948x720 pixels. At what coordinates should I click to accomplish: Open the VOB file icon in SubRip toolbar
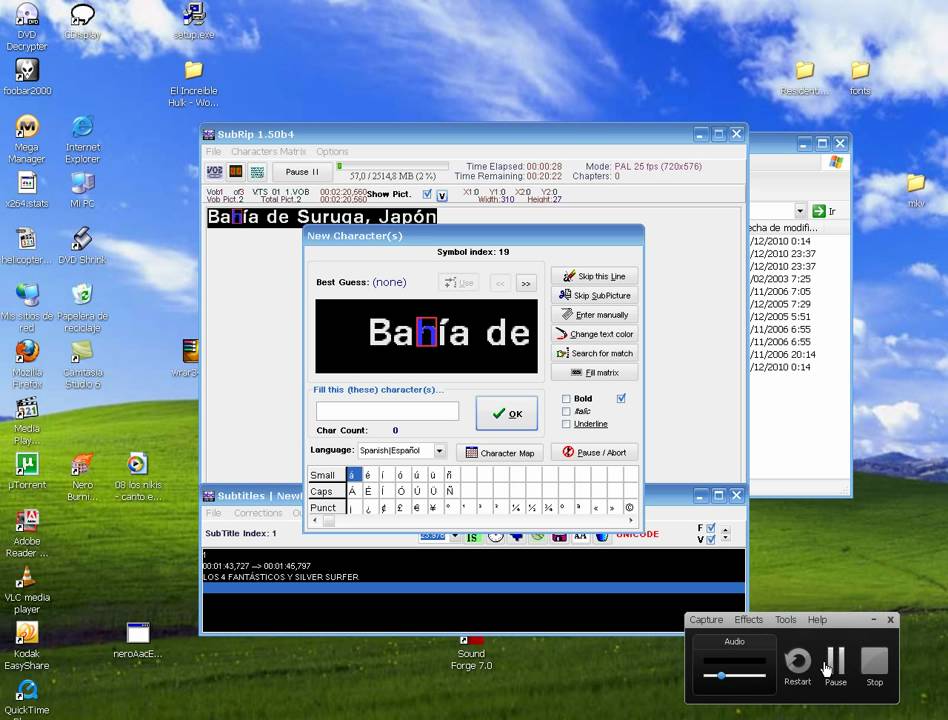[x=215, y=172]
